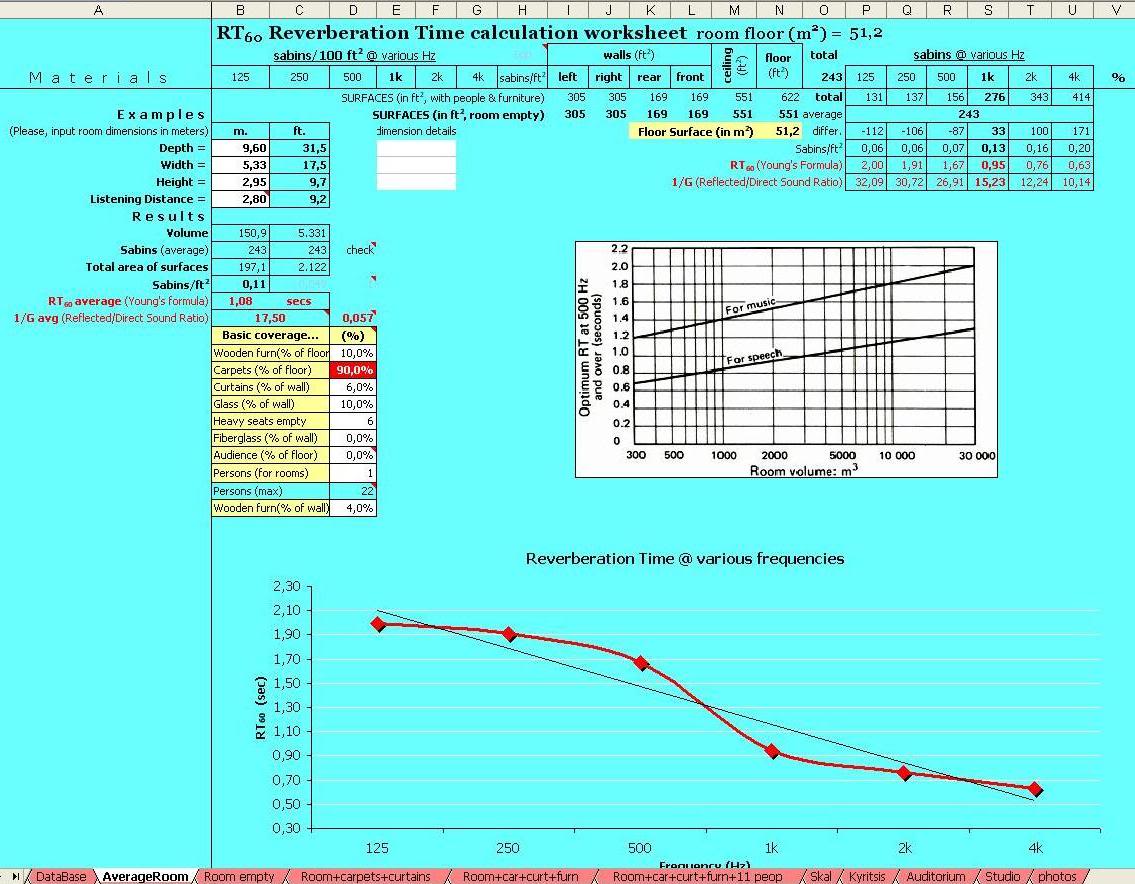Click the Carpets percentage red cell 90,0%
The image size is (1135, 884).
pos(353,370)
